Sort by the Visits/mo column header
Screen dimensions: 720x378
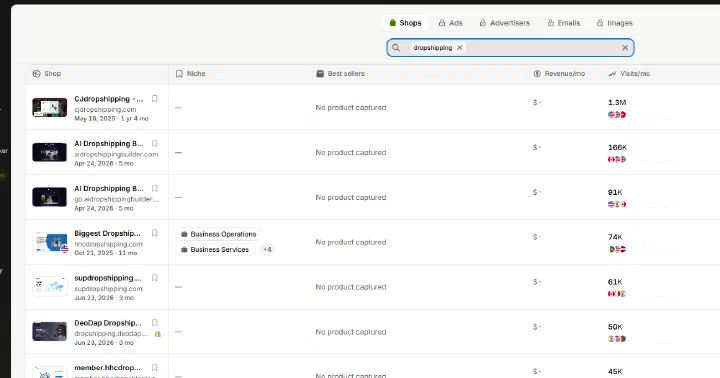coord(629,73)
